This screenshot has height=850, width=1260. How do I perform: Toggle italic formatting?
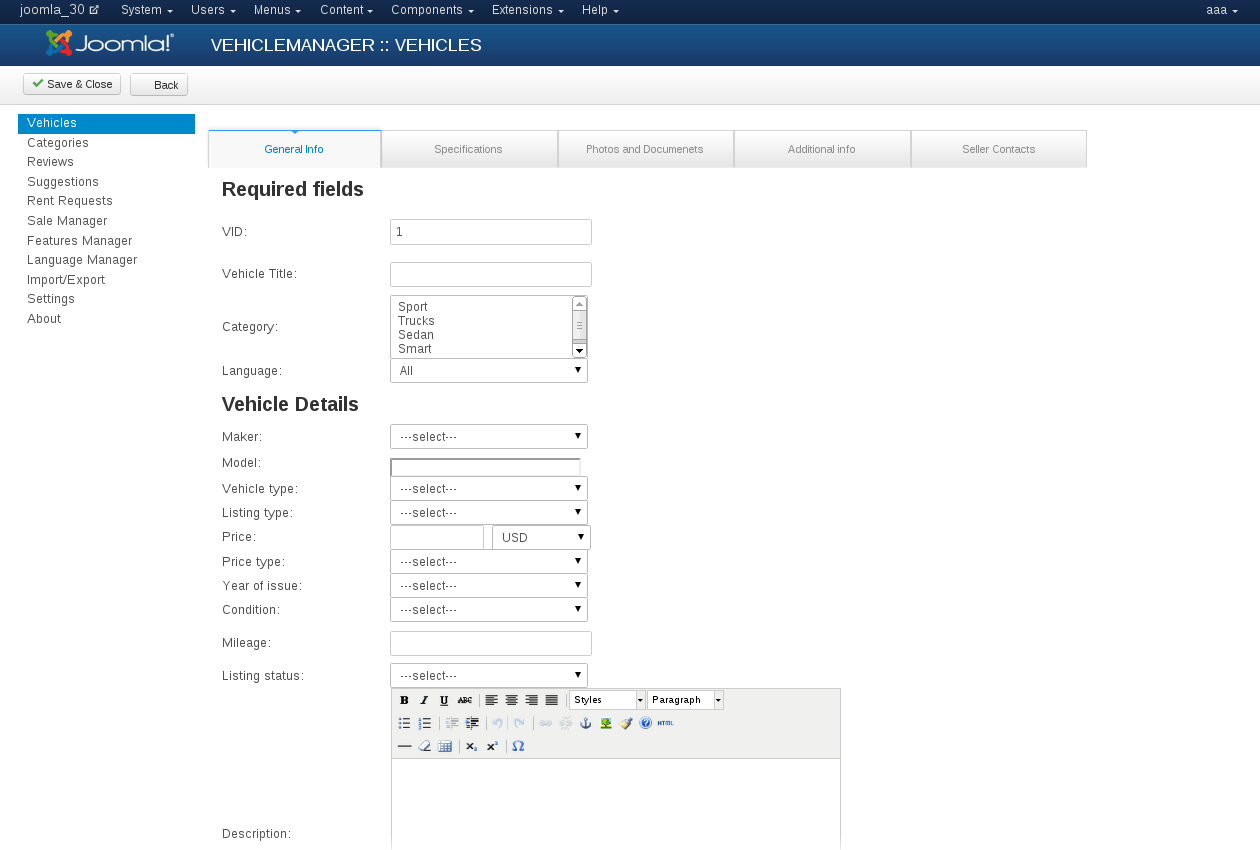click(x=424, y=700)
